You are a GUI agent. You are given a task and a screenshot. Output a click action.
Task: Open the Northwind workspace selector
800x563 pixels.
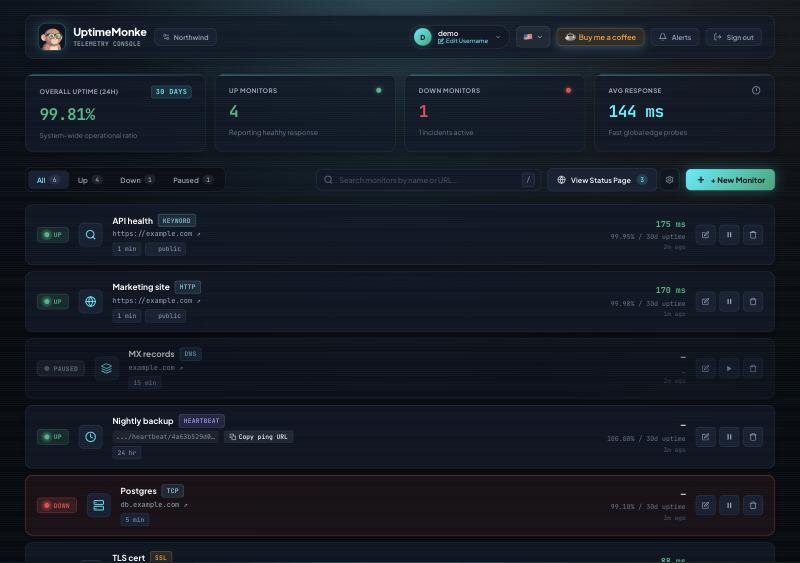[x=185, y=37]
